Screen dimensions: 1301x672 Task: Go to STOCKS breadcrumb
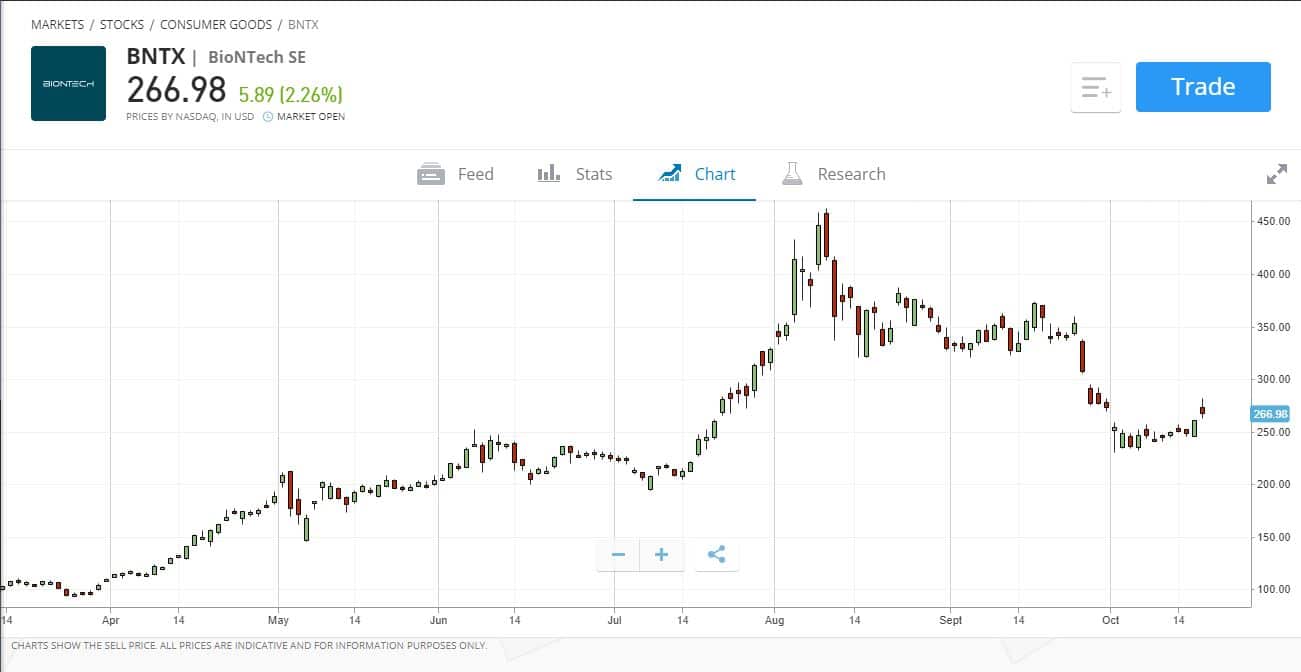click(x=122, y=24)
